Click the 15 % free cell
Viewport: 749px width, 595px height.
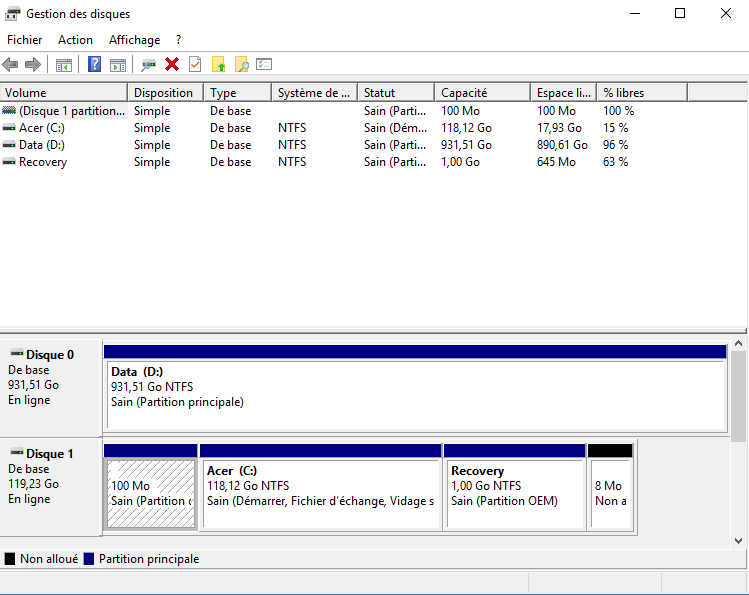coord(615,128)
